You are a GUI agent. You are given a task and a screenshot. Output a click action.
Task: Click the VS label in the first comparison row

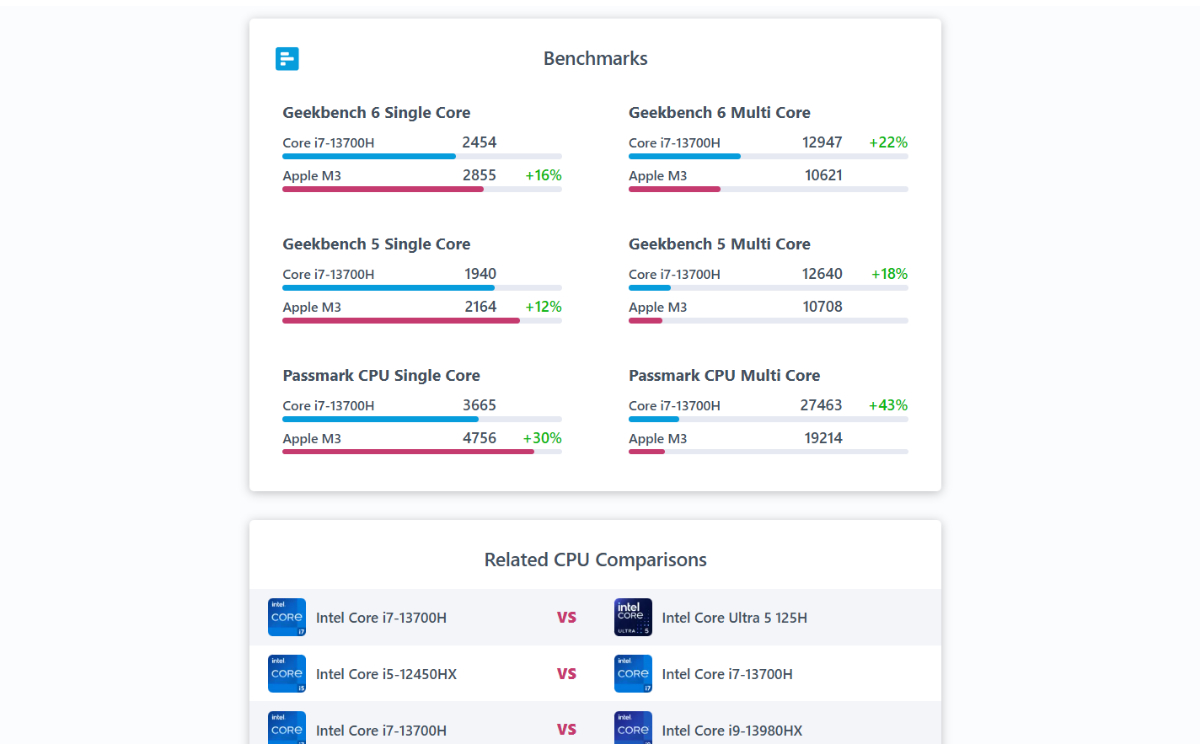[x=567, y=618]
